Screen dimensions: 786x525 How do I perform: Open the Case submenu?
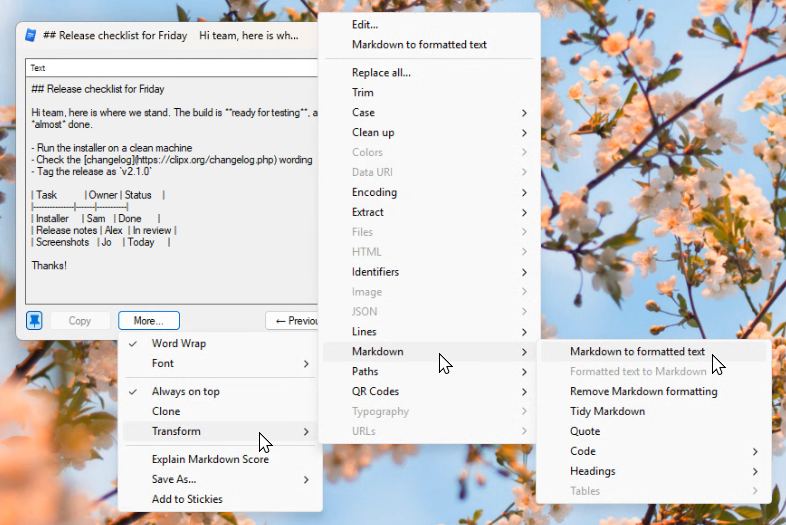click(x=429, y=113)
